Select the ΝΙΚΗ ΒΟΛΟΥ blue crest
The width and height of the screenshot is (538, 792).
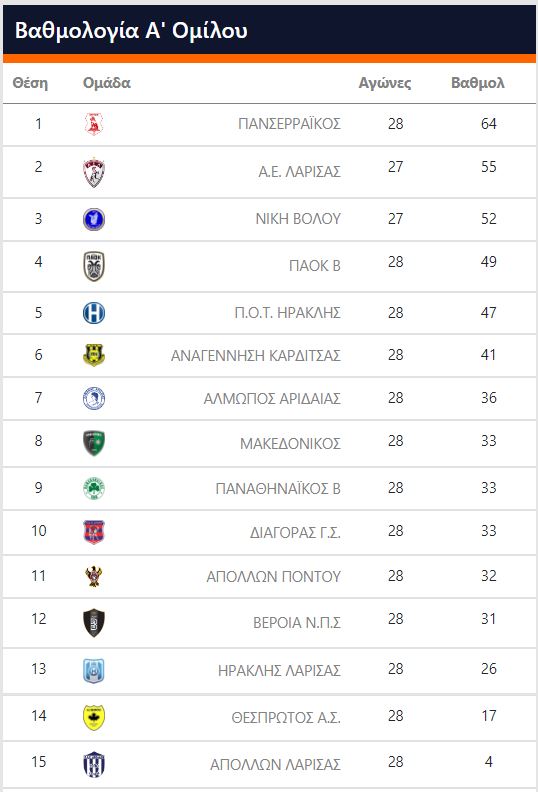pos(93,220)
